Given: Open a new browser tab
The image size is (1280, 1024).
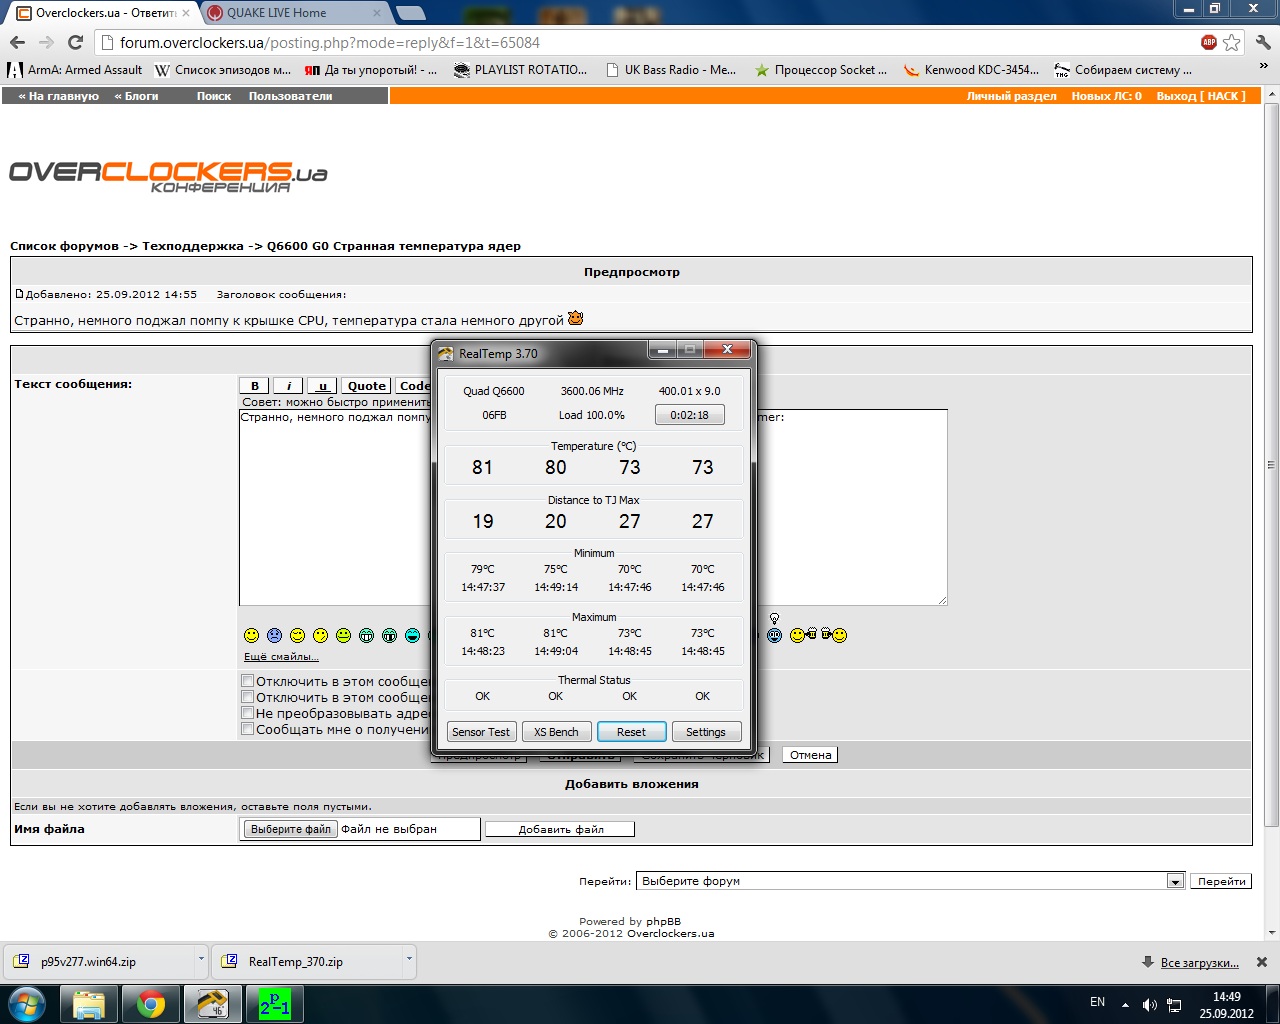Looking at the screenshot, I should point(410,13).
